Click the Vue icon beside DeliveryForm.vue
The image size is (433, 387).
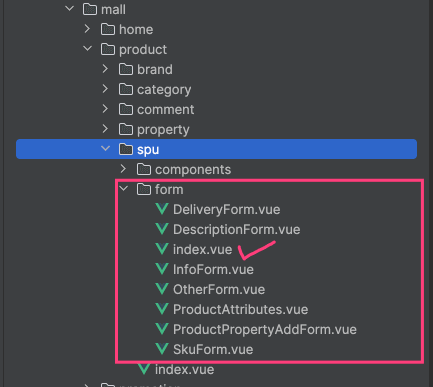162,209
